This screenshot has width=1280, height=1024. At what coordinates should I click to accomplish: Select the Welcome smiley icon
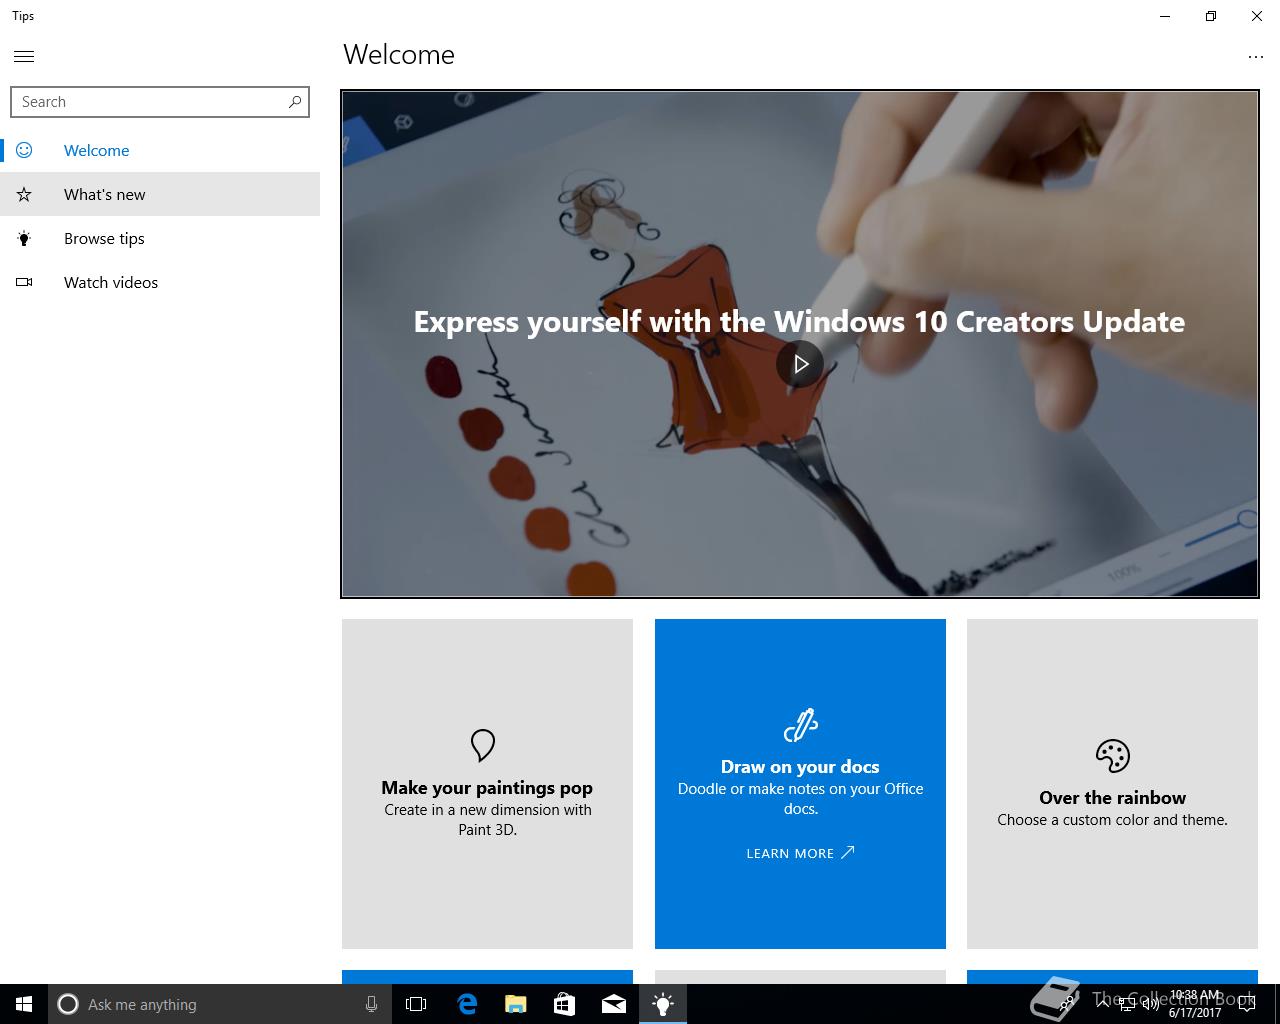tap(24, 150)
